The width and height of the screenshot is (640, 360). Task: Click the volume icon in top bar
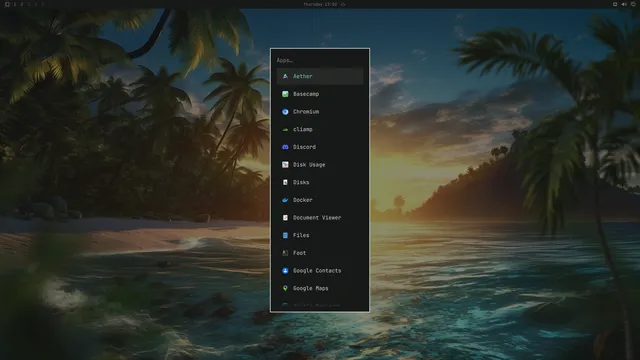[624, 4]
